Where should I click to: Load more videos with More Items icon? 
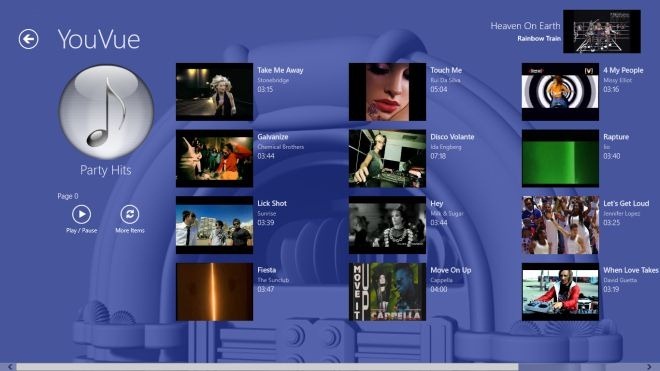pyautogui.click(x=130, y=214)
